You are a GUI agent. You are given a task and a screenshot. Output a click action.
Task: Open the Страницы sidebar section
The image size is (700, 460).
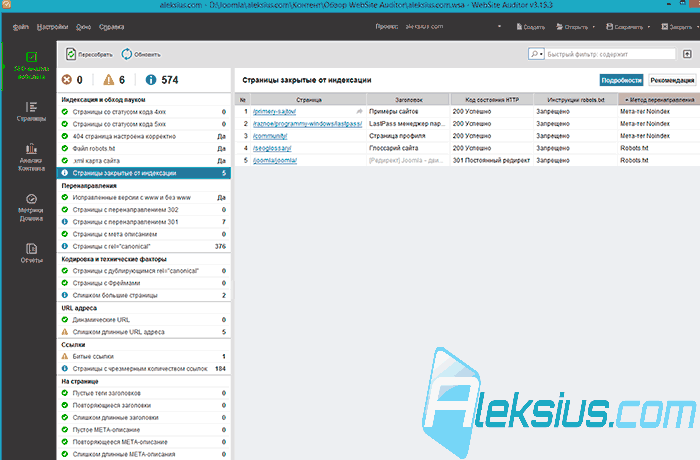31,111
